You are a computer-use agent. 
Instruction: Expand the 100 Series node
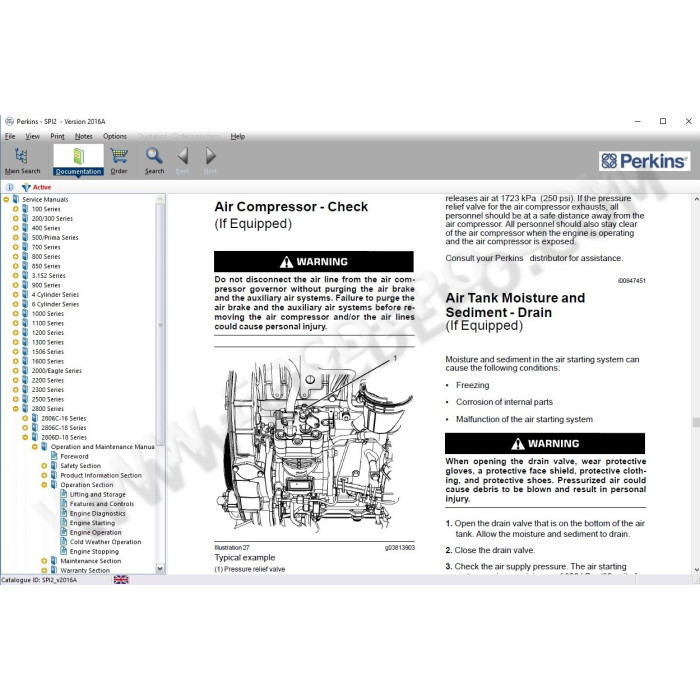pos(16,209)
